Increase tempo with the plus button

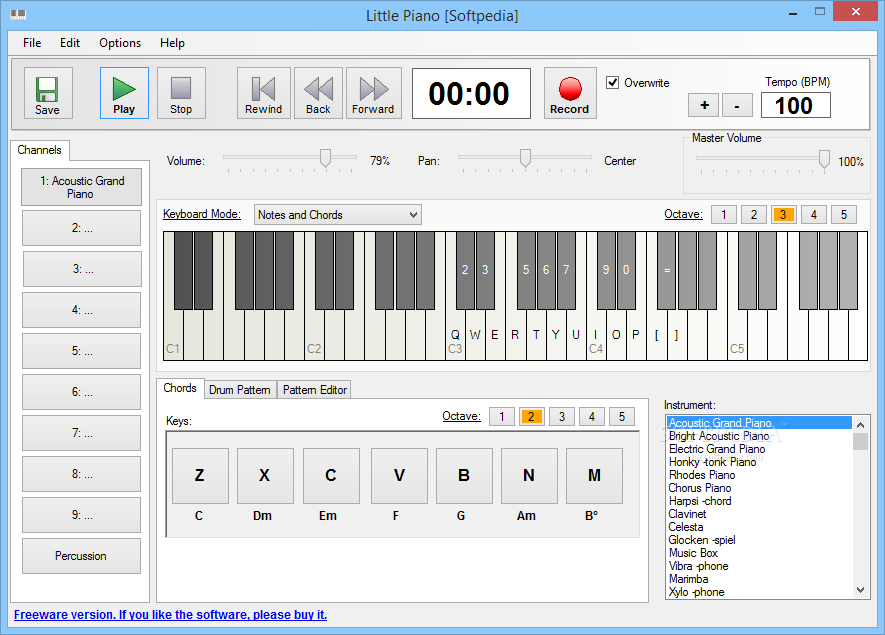pos(704,105)
